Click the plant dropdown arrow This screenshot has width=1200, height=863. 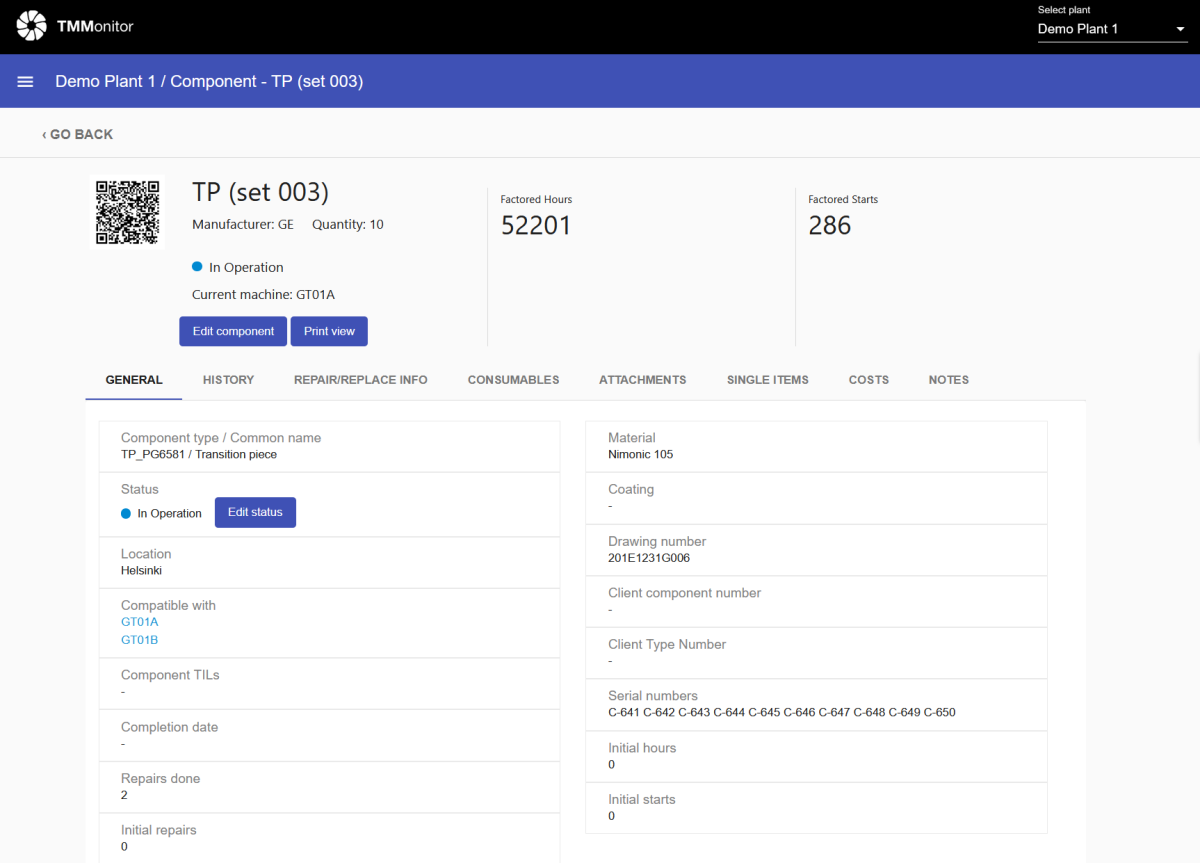click(1180, 29)
